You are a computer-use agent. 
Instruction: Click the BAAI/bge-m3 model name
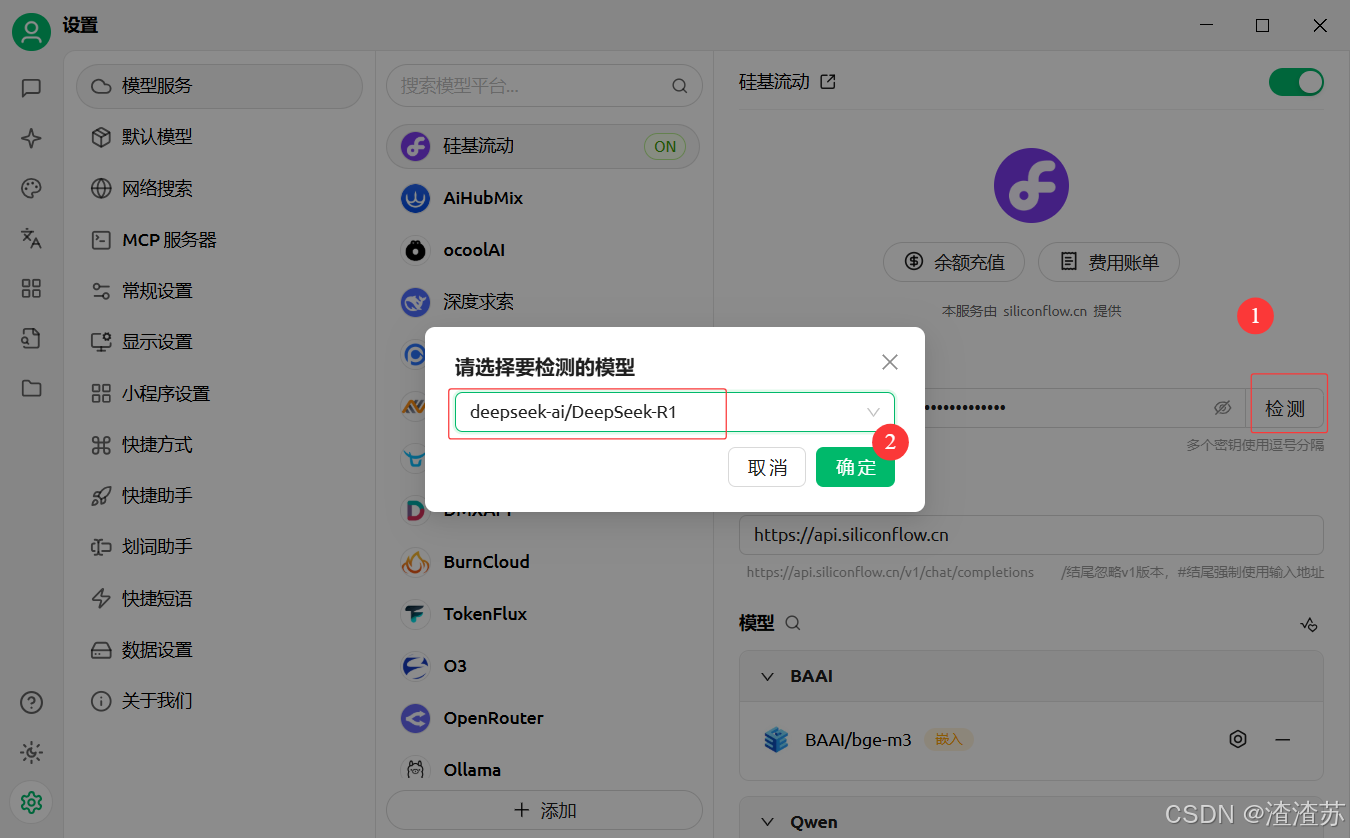[x=858, y=740]
